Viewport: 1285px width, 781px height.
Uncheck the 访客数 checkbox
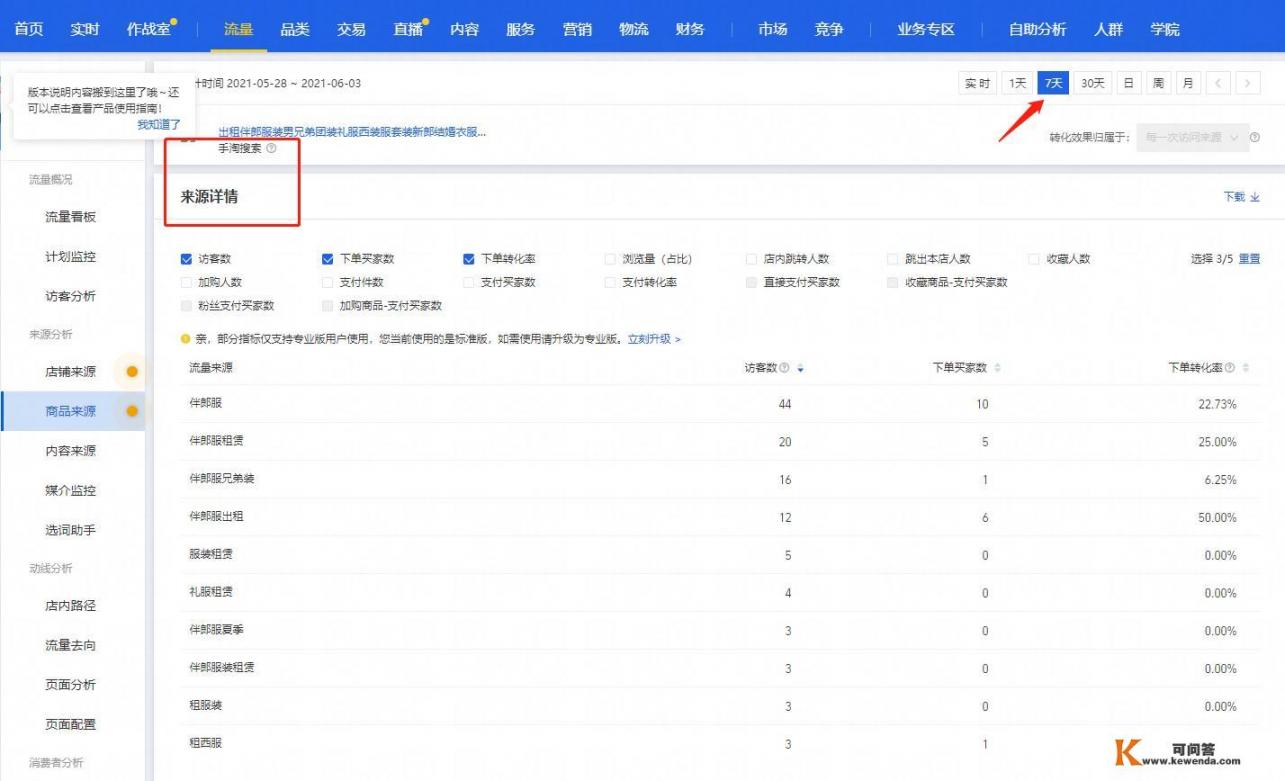[x=186, y=259]
